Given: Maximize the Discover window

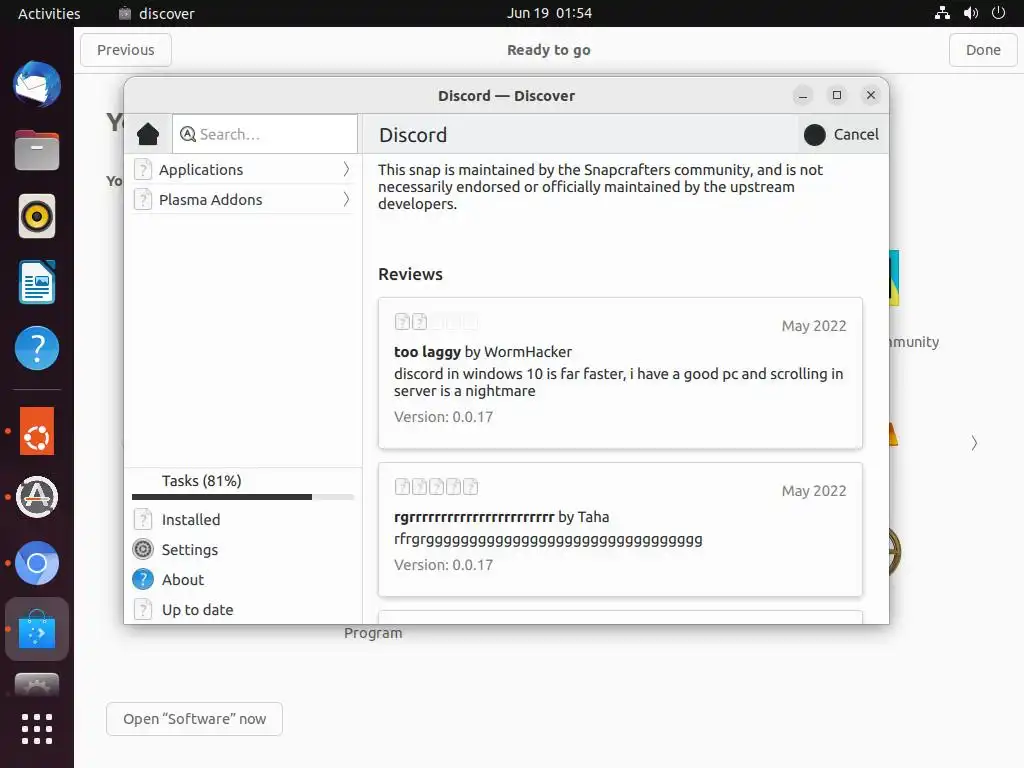Looking at the screenshot, I should [837, 95].
